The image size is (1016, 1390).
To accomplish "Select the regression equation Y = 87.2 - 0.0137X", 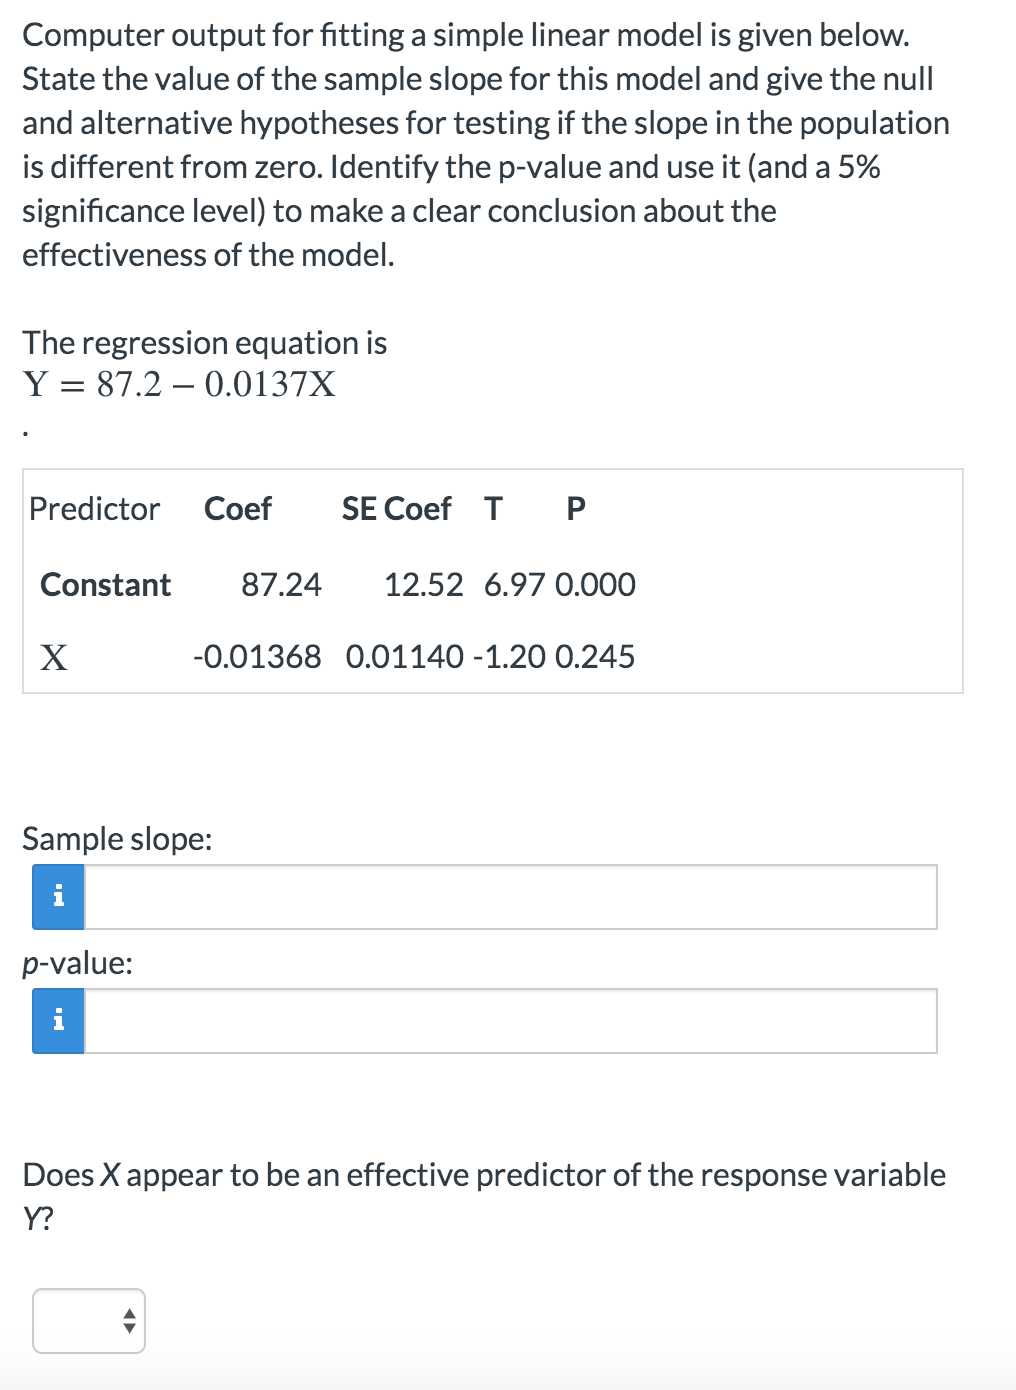I will tap(180, 381).
